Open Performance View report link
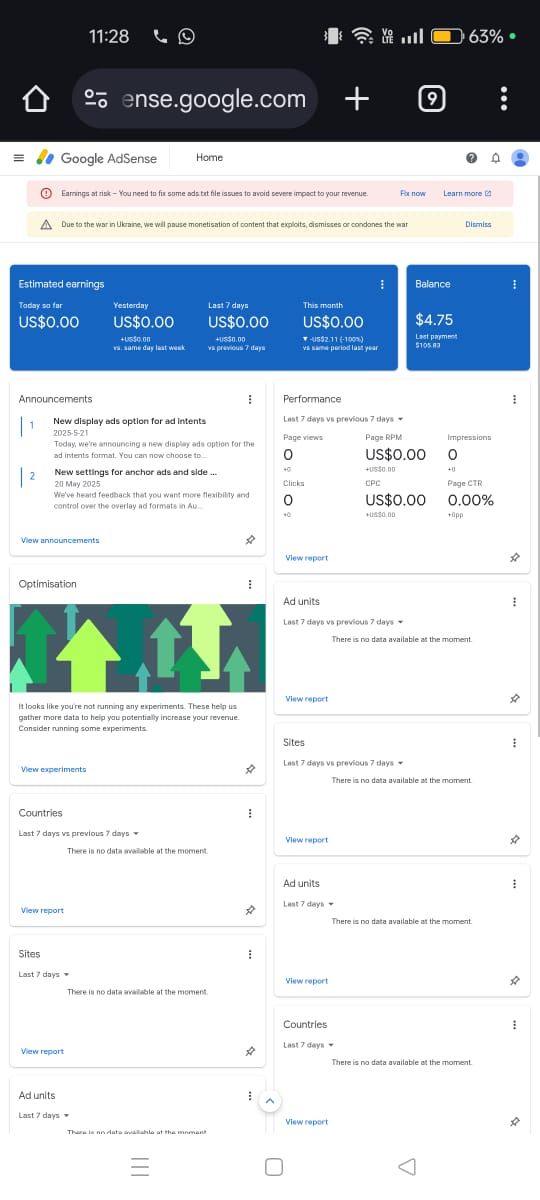 306,558
